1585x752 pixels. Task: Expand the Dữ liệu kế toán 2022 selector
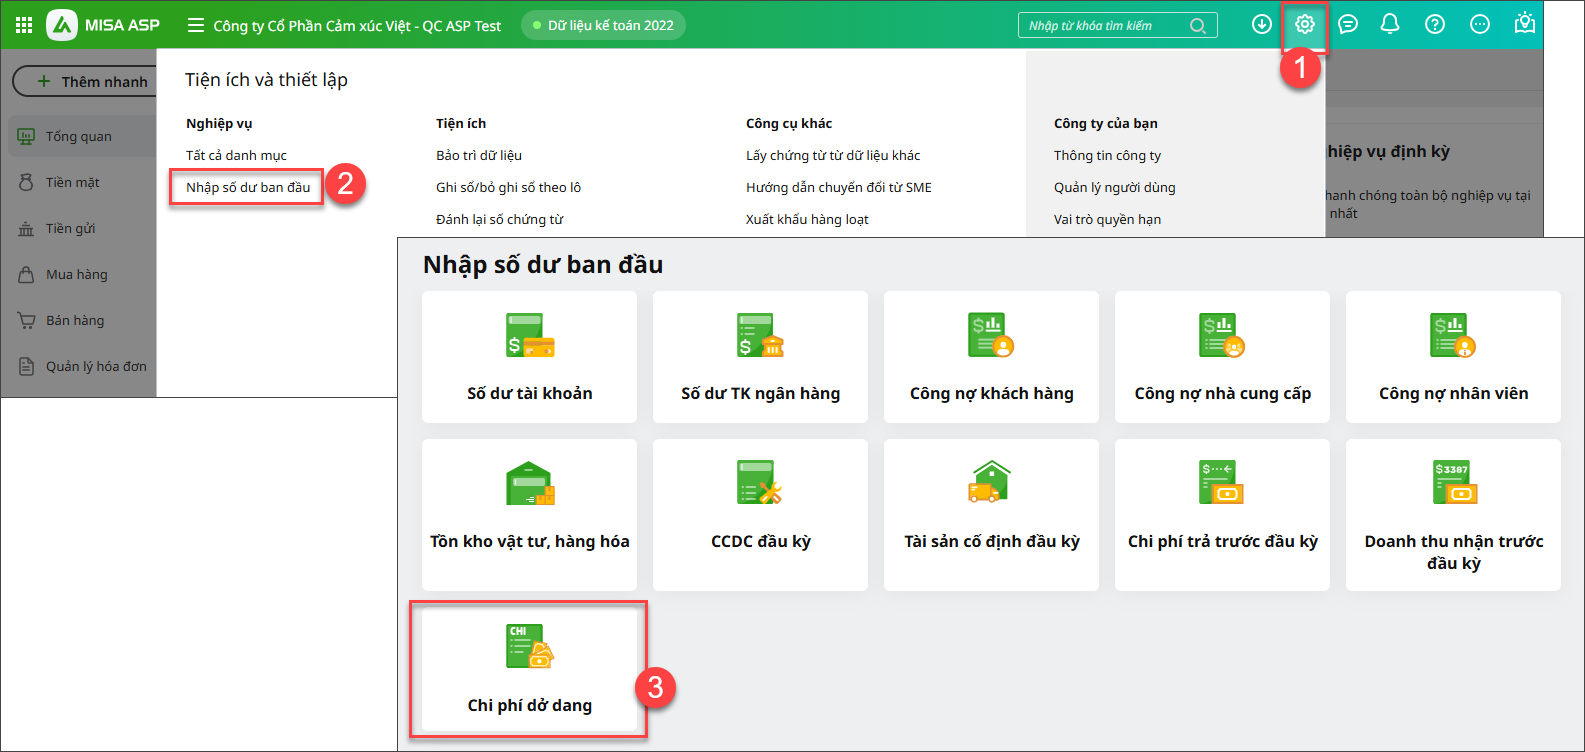(x=603, y=25)
